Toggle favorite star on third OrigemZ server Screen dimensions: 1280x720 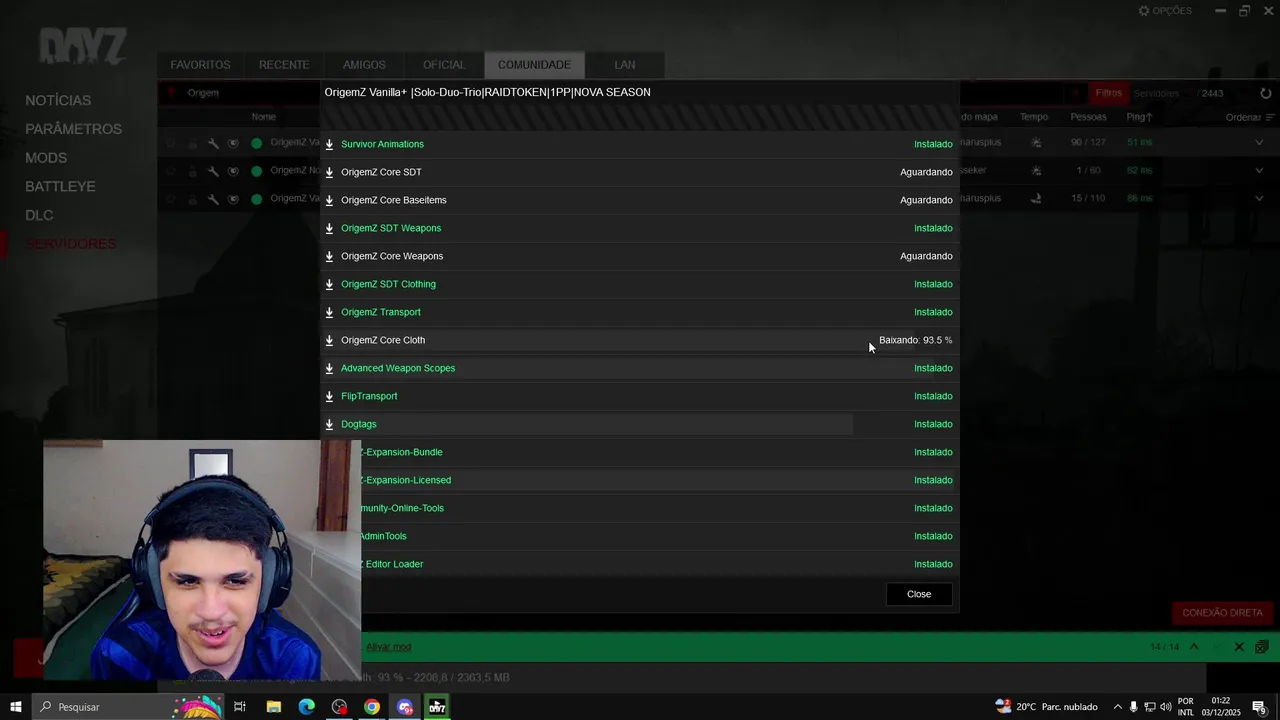pos(171,199)
